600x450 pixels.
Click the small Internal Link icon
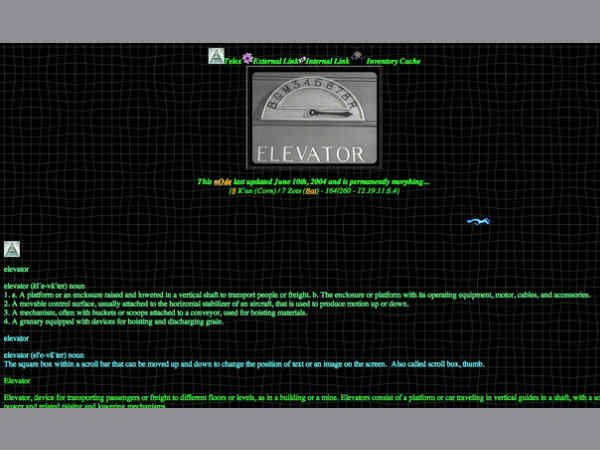coord(302,59)
